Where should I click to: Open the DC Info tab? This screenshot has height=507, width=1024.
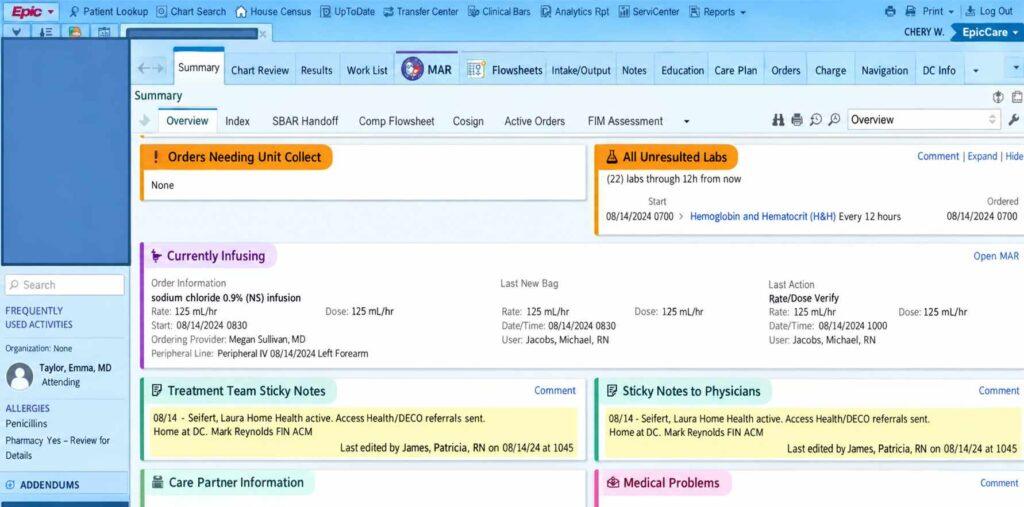(938, 71)
